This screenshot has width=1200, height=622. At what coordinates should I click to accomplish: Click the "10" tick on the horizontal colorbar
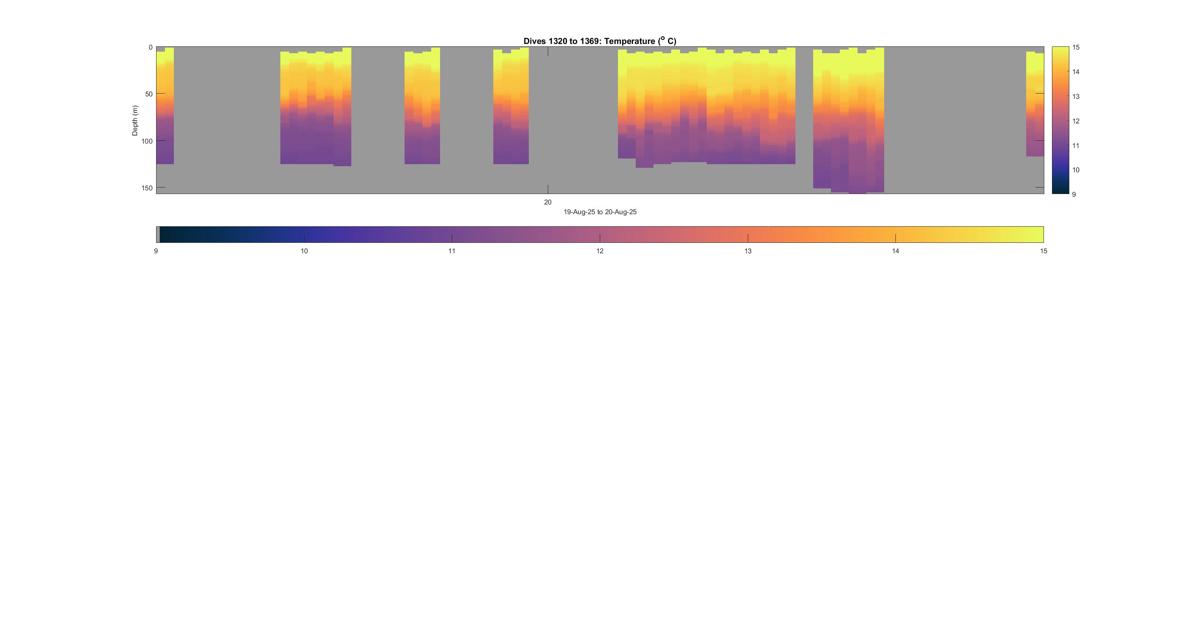pos(304,251)
